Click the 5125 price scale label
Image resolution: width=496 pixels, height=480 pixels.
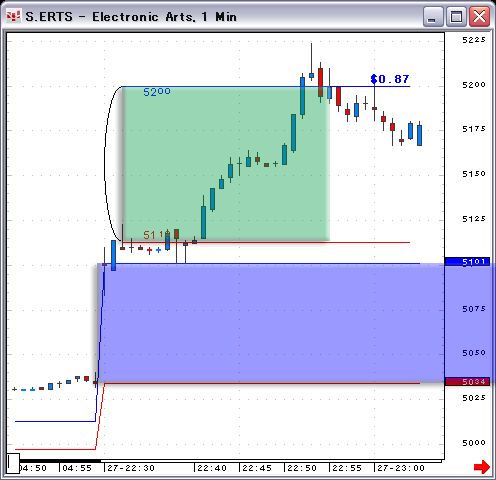474,219
